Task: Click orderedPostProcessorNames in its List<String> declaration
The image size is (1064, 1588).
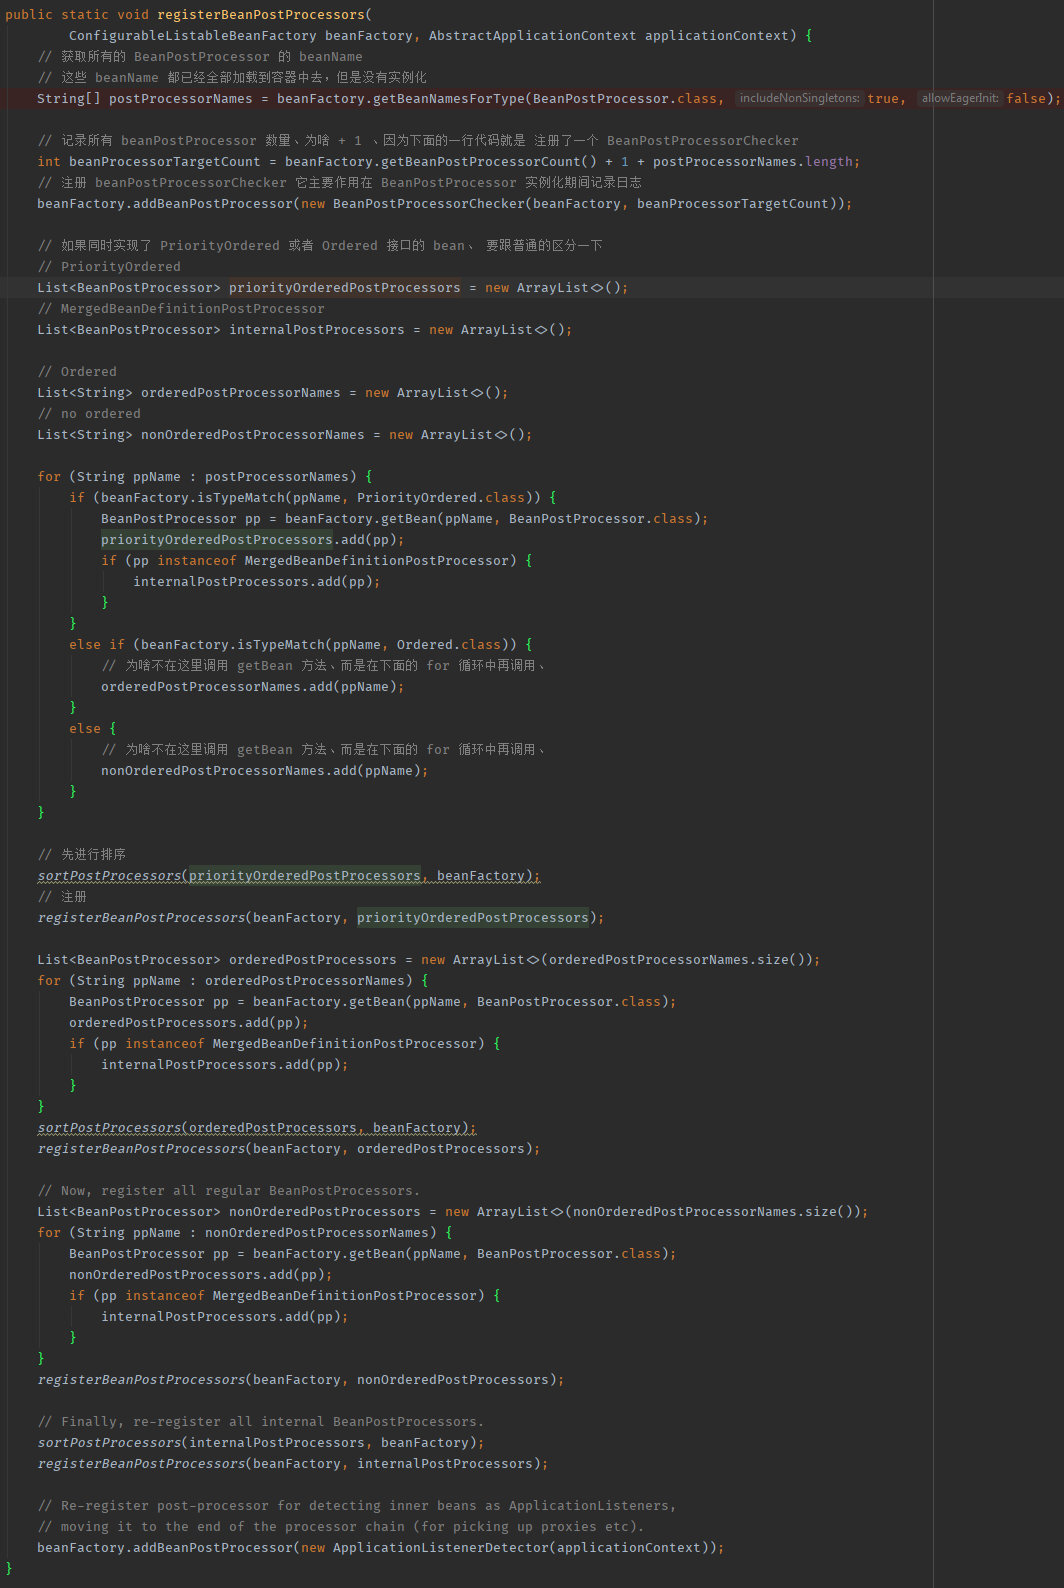Action: pyautogui.click(x=241, y=392)
